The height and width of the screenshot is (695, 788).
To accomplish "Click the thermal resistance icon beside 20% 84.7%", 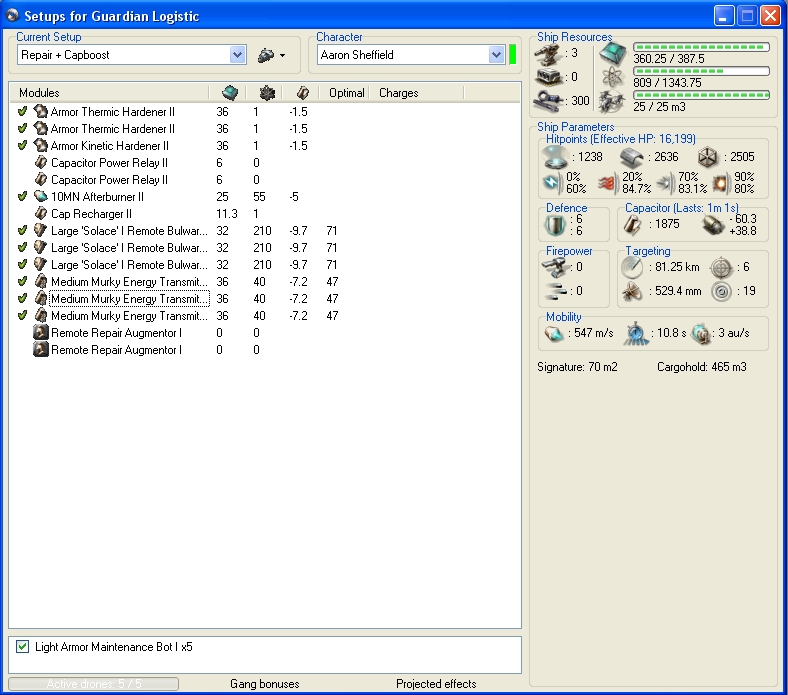I will click(x=607, y=184).
